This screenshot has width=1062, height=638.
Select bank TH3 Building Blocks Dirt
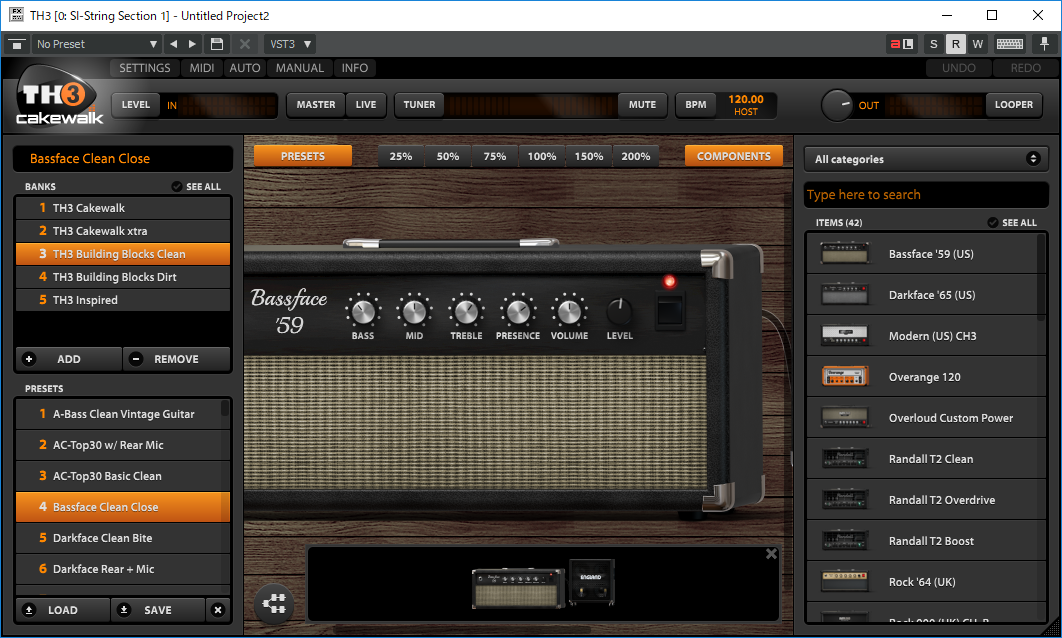tap(123, 277)
